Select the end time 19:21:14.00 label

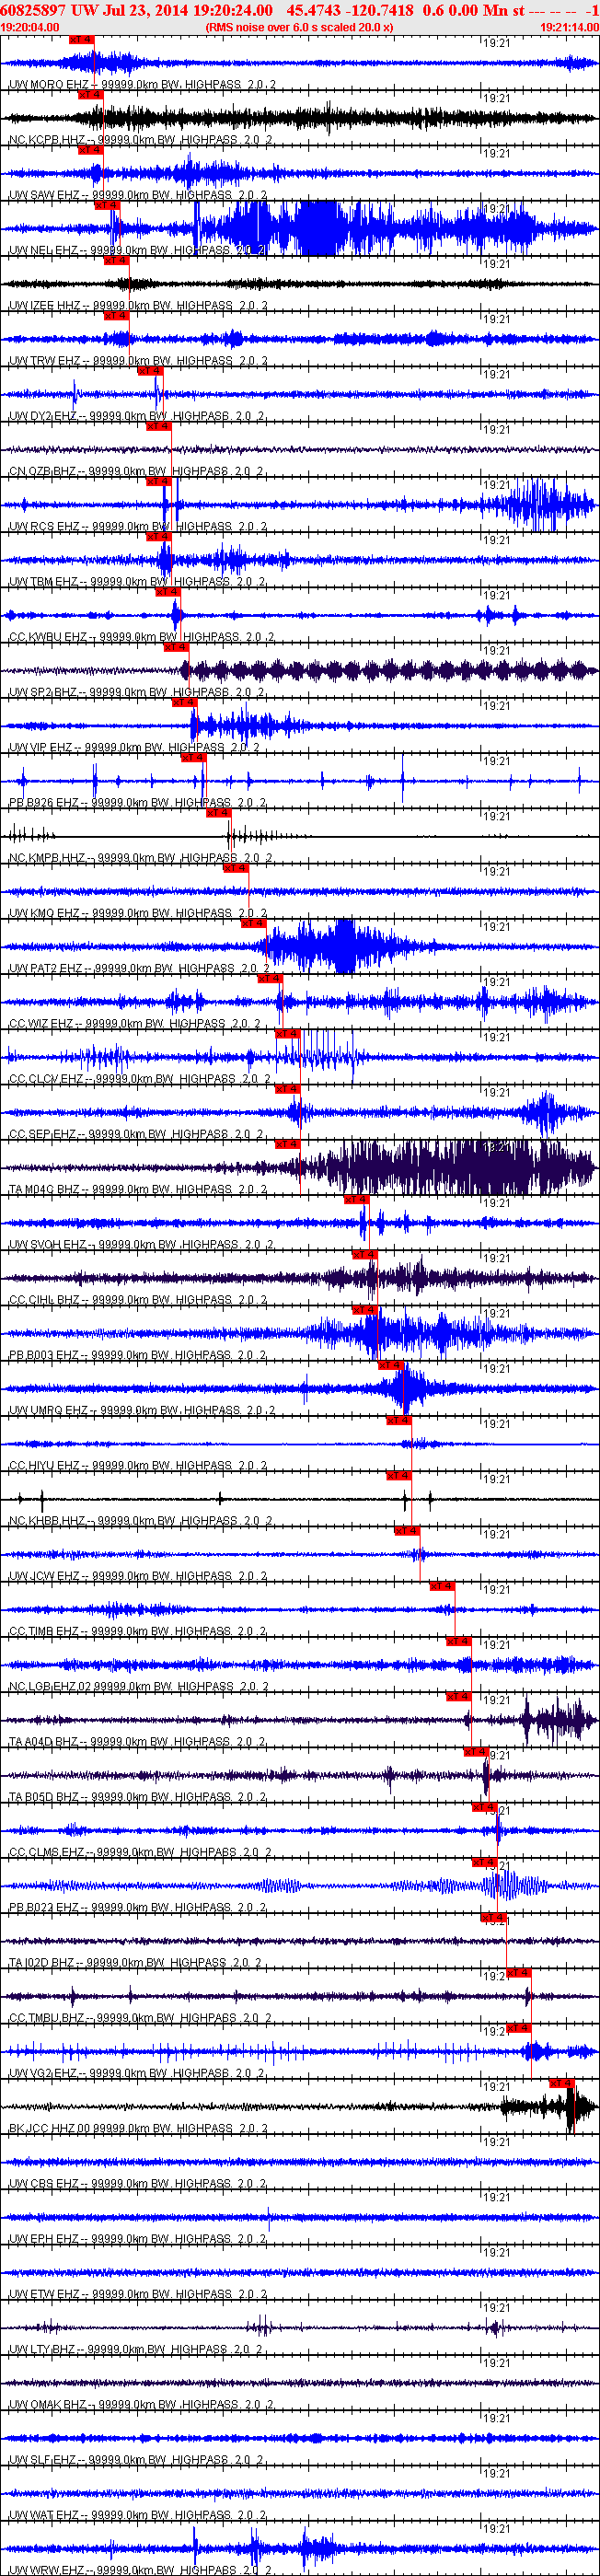pos(569,27)
